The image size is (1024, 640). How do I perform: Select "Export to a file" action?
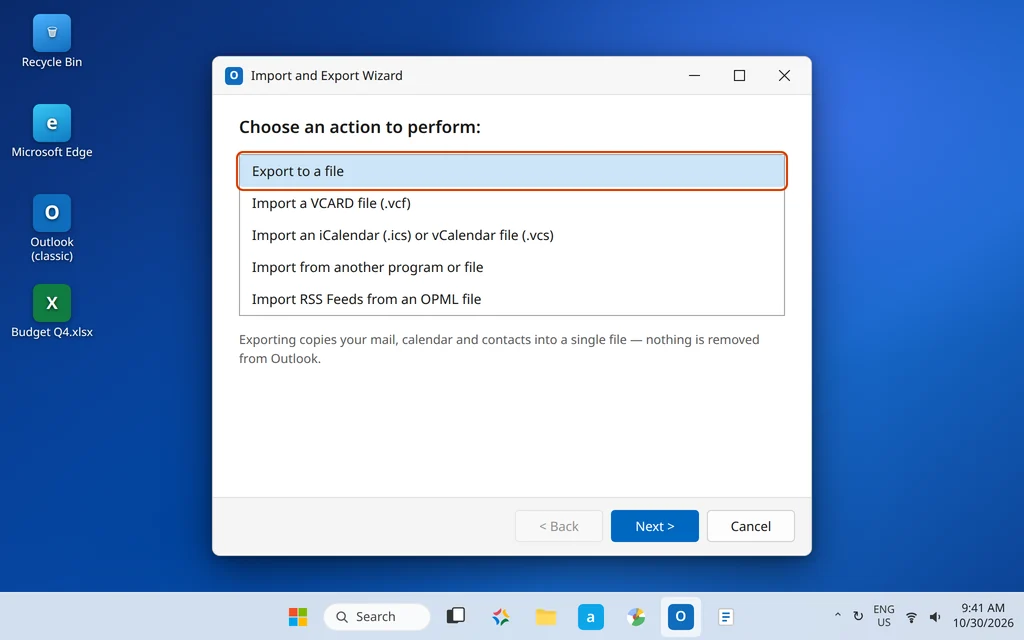(512, 171)
